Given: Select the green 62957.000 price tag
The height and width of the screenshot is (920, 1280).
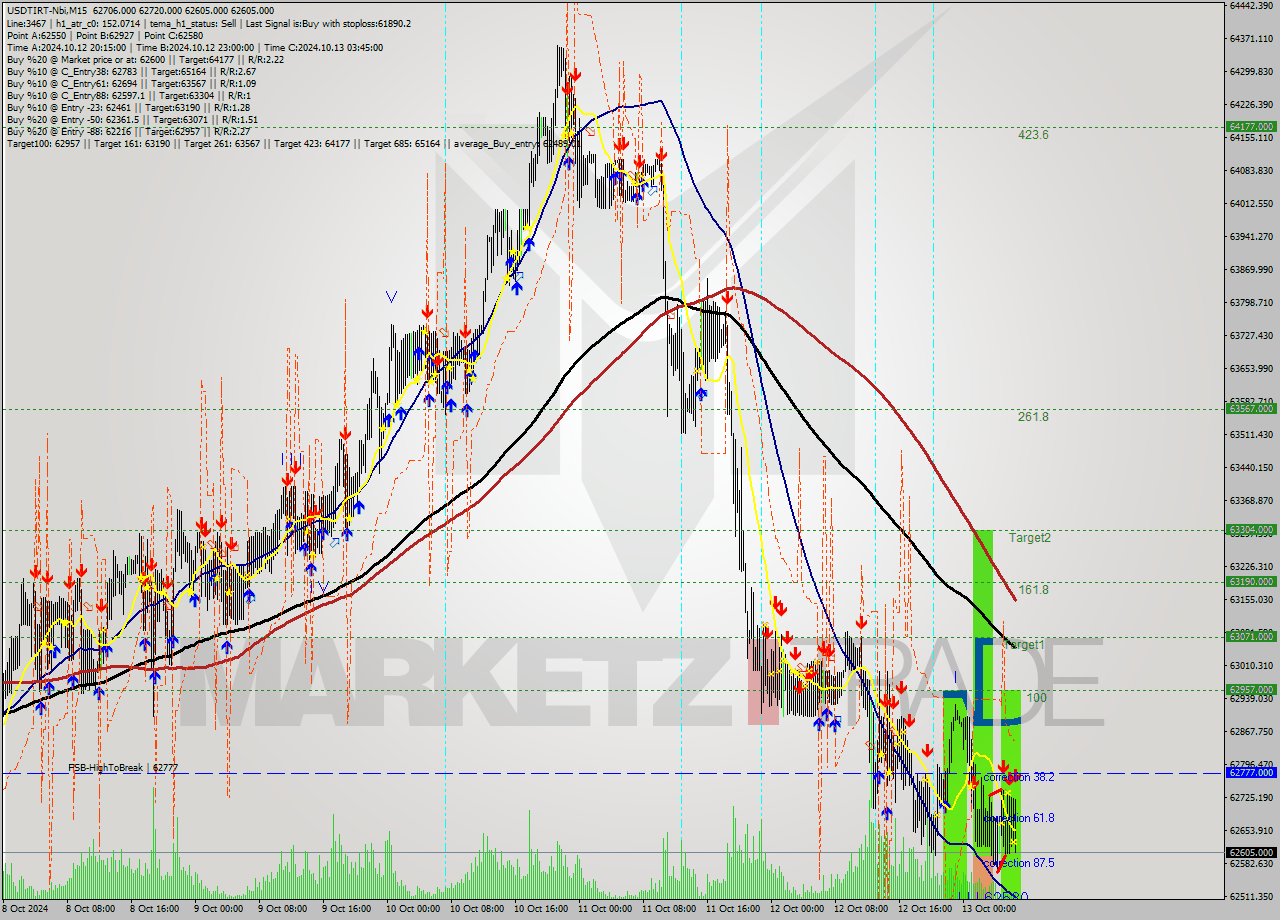Looking at the screenshot, I should [x=1250, y=690].
